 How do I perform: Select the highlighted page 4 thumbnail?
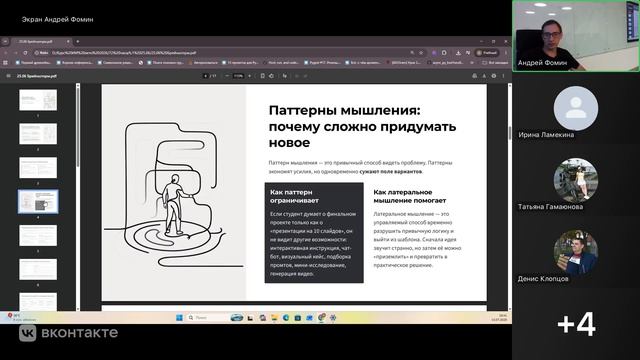point(38,201)
